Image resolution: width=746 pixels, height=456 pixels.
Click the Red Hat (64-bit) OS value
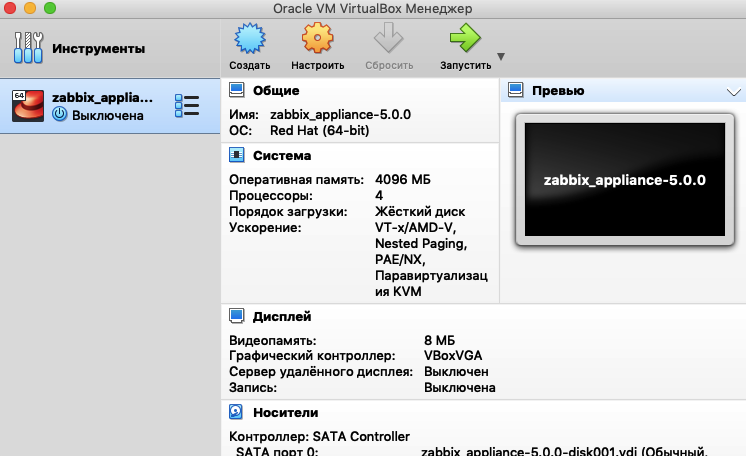(320, 130)
